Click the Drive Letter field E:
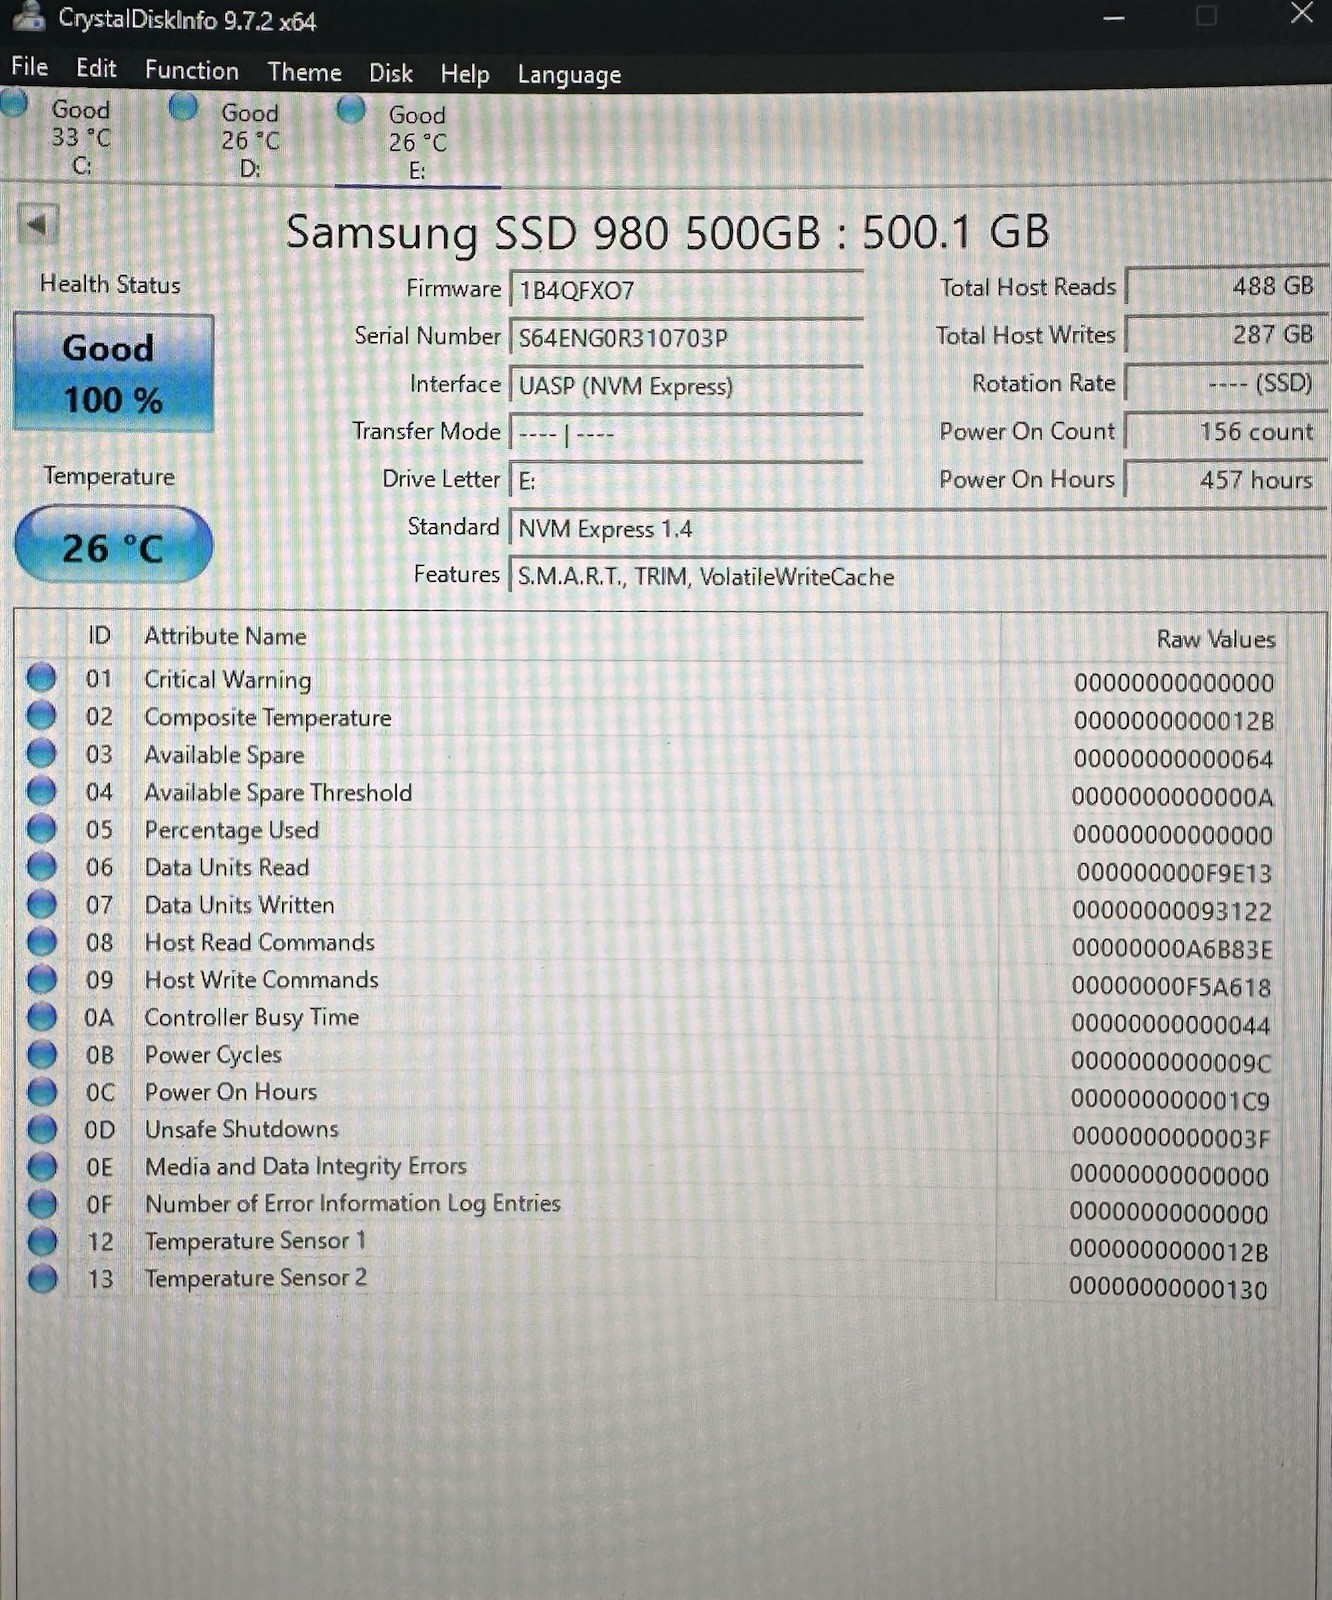Screen dimensions: 1332x1600 click(x=686, y=481)
